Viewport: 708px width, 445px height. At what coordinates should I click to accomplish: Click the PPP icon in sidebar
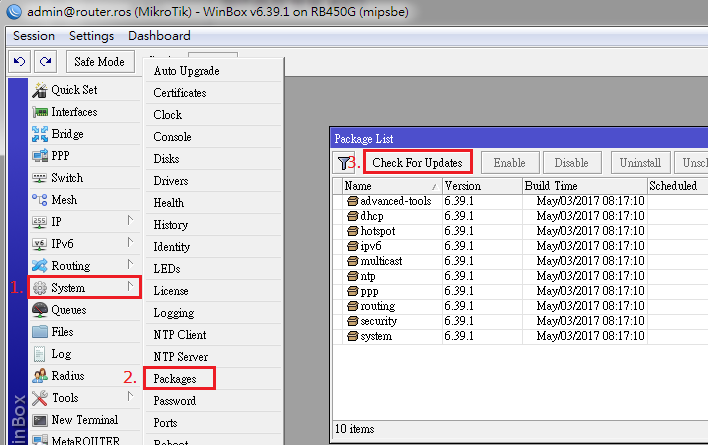click(40, 156)
